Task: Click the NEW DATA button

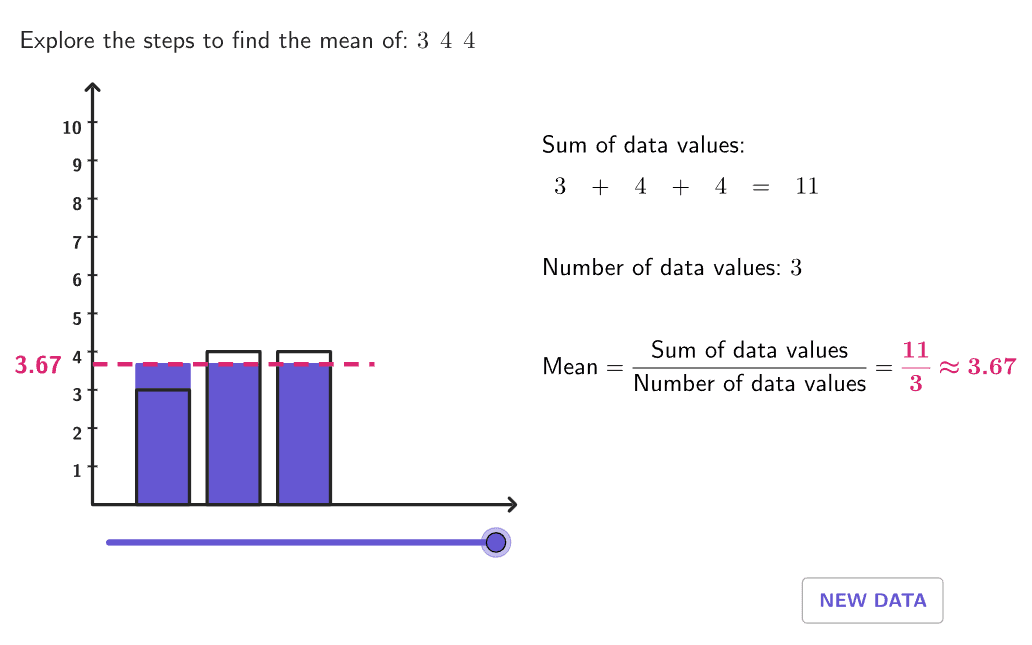Action: pos(872,601)
